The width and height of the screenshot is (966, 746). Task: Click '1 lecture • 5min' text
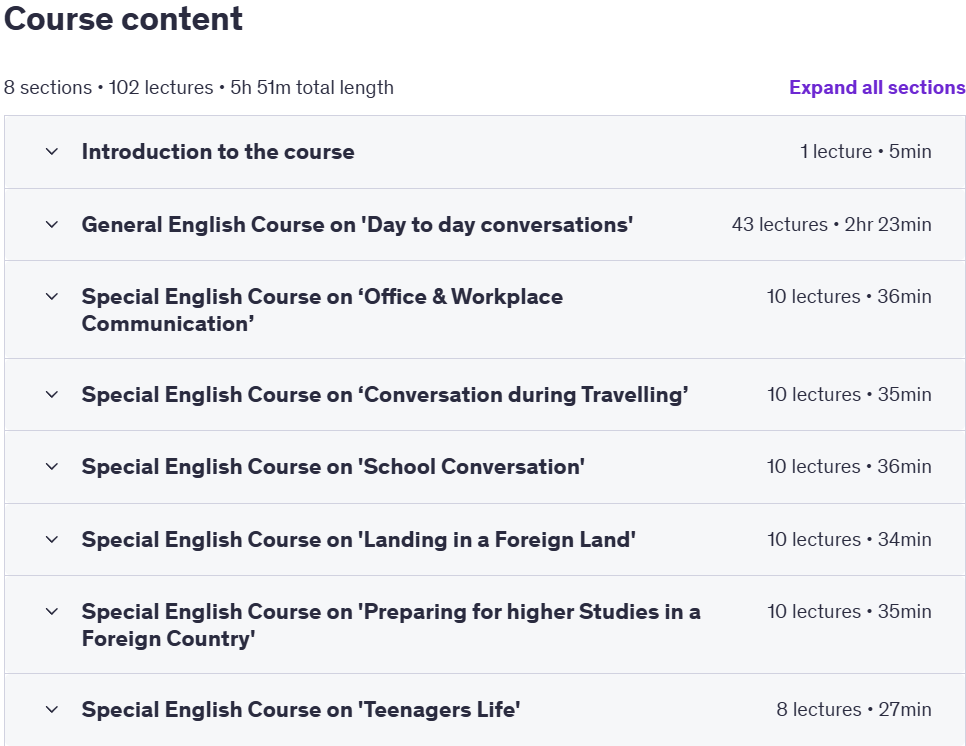click(x=866, y=152)
